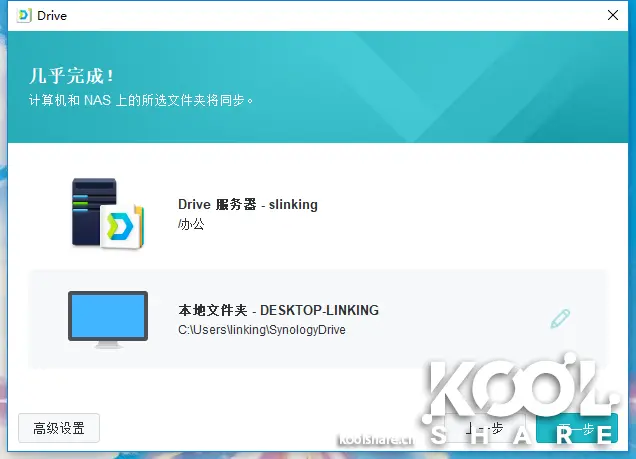The image size is (636, 459).
Task: Continue with the 下一步 button
Action: [577, 428]
